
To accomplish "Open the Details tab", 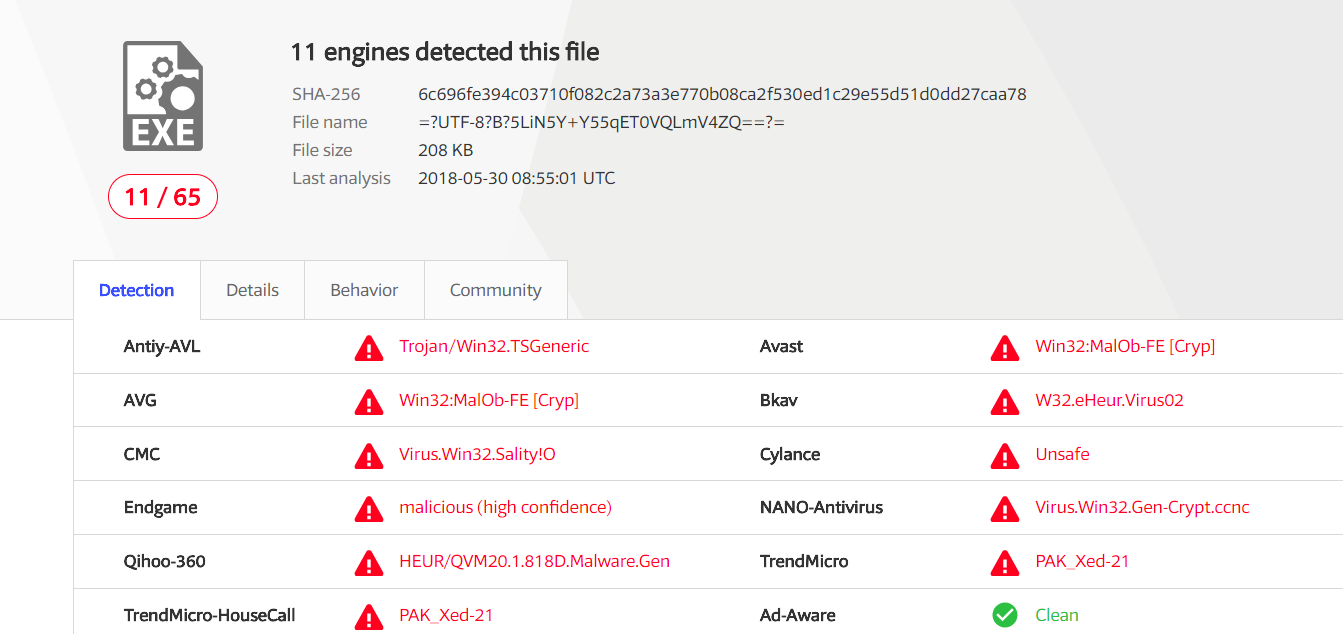I will point(252,290).
